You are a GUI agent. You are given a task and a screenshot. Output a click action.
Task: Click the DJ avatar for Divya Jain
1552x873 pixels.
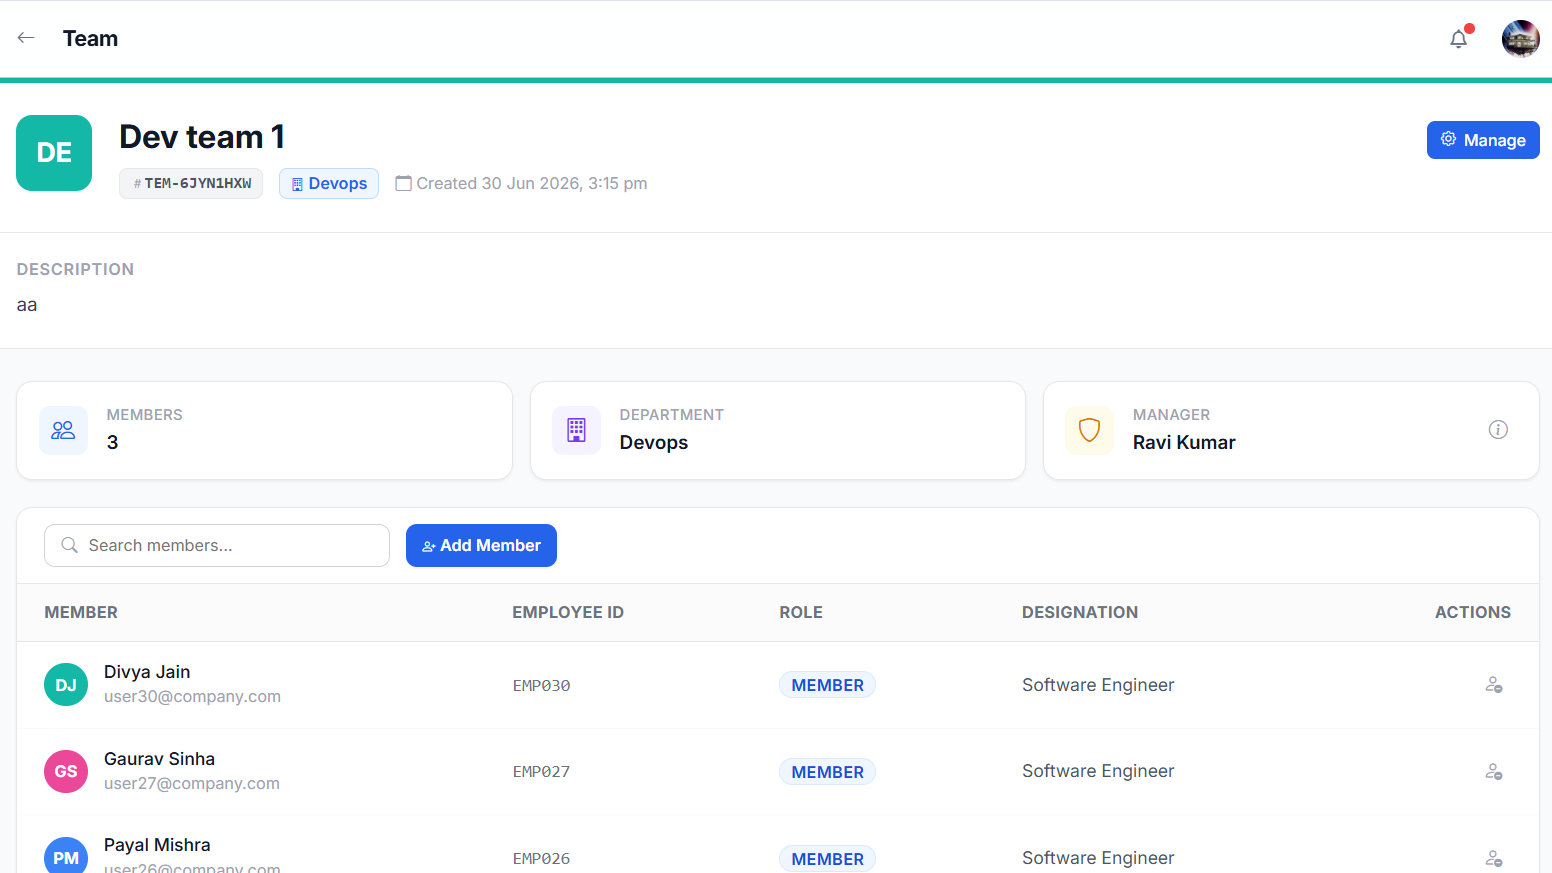66,685
